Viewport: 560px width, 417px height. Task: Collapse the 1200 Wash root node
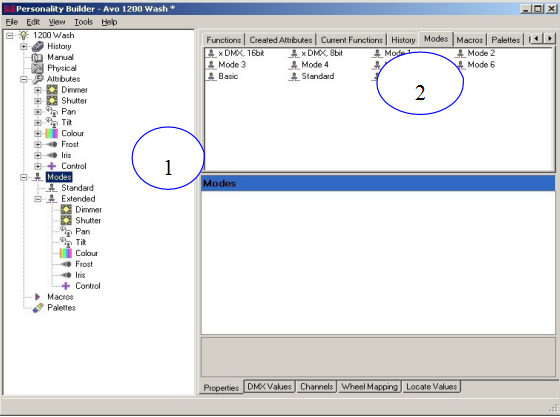coord(10,35)
